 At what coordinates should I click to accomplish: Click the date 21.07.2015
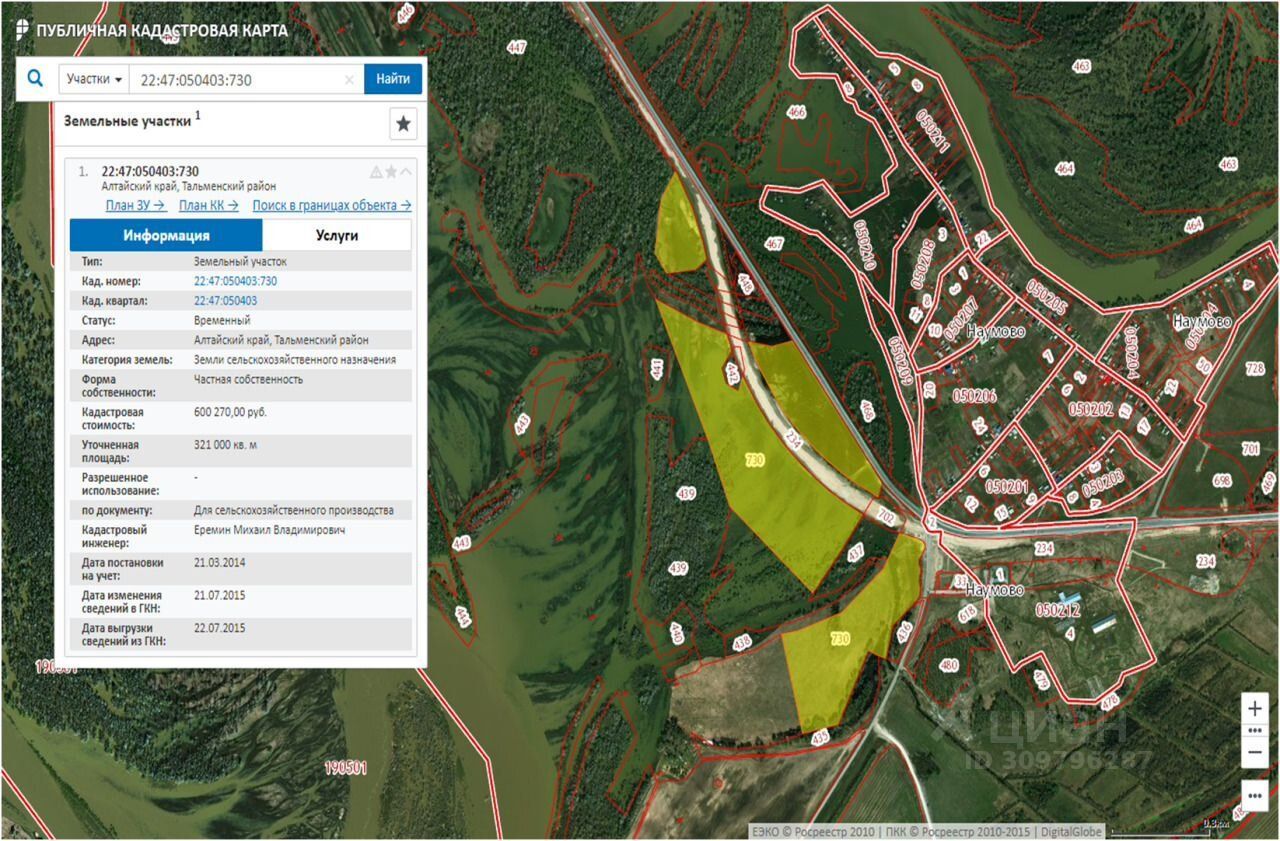click(x=219, y=596)
